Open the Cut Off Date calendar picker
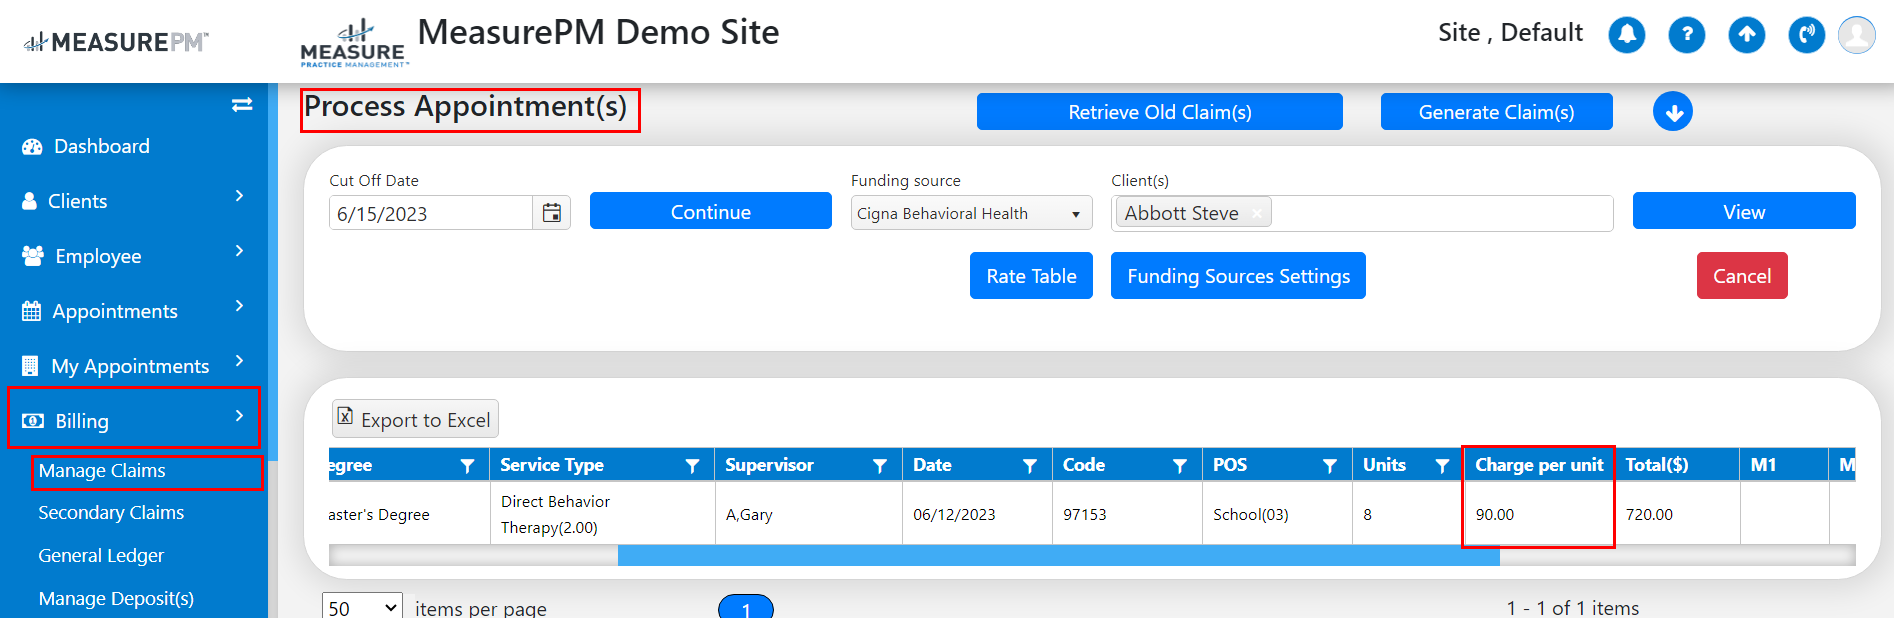 tap(552, 213)
